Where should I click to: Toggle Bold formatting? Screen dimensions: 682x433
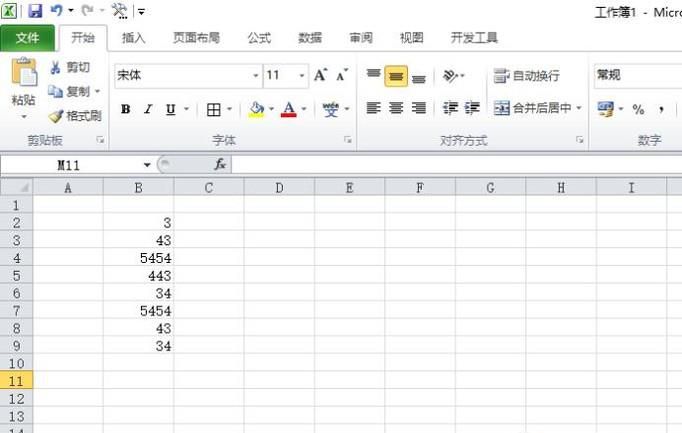[126, 109]
